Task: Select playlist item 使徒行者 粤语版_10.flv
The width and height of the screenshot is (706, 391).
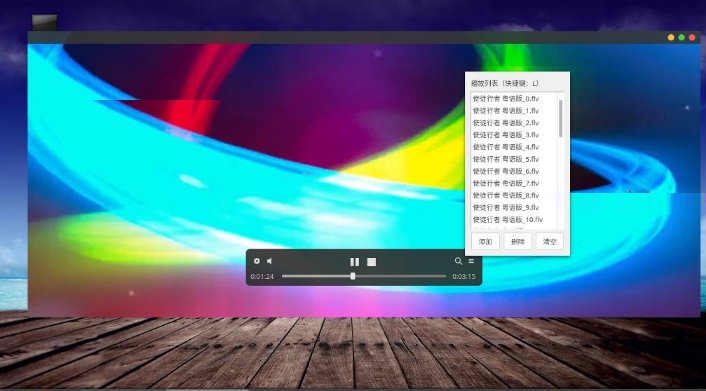Action: 514,219
